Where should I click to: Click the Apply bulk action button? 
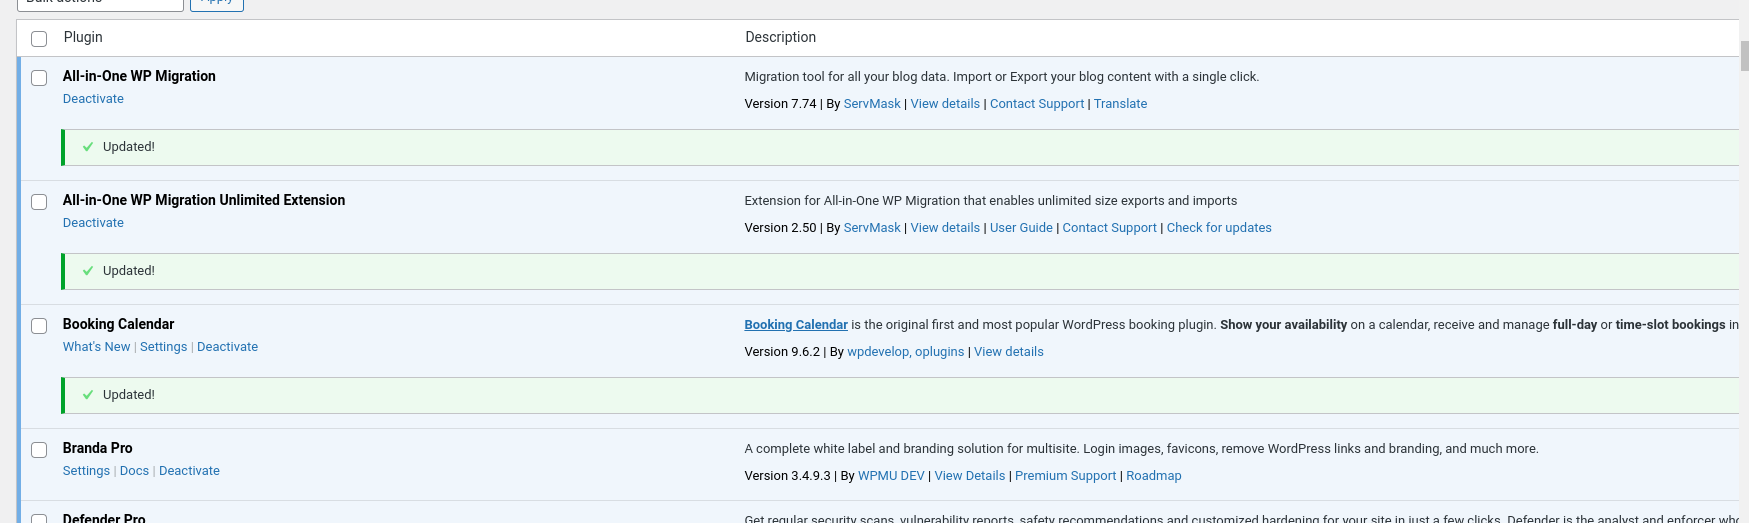[217, 4]
